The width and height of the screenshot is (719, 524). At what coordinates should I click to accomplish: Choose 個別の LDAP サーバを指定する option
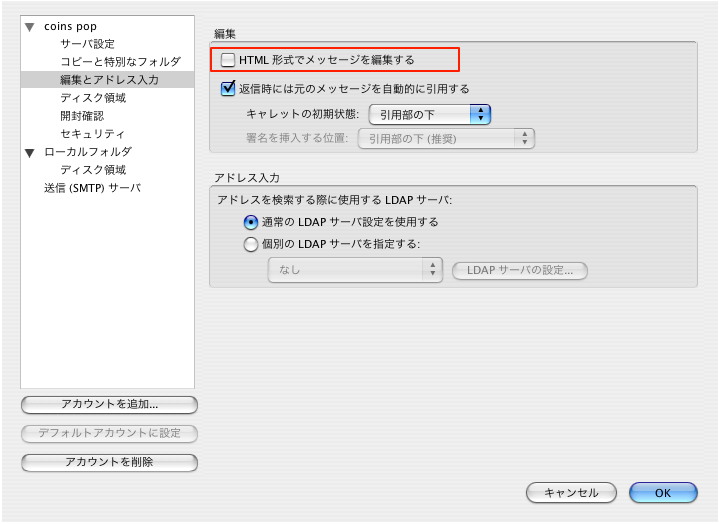coord(251,243)
